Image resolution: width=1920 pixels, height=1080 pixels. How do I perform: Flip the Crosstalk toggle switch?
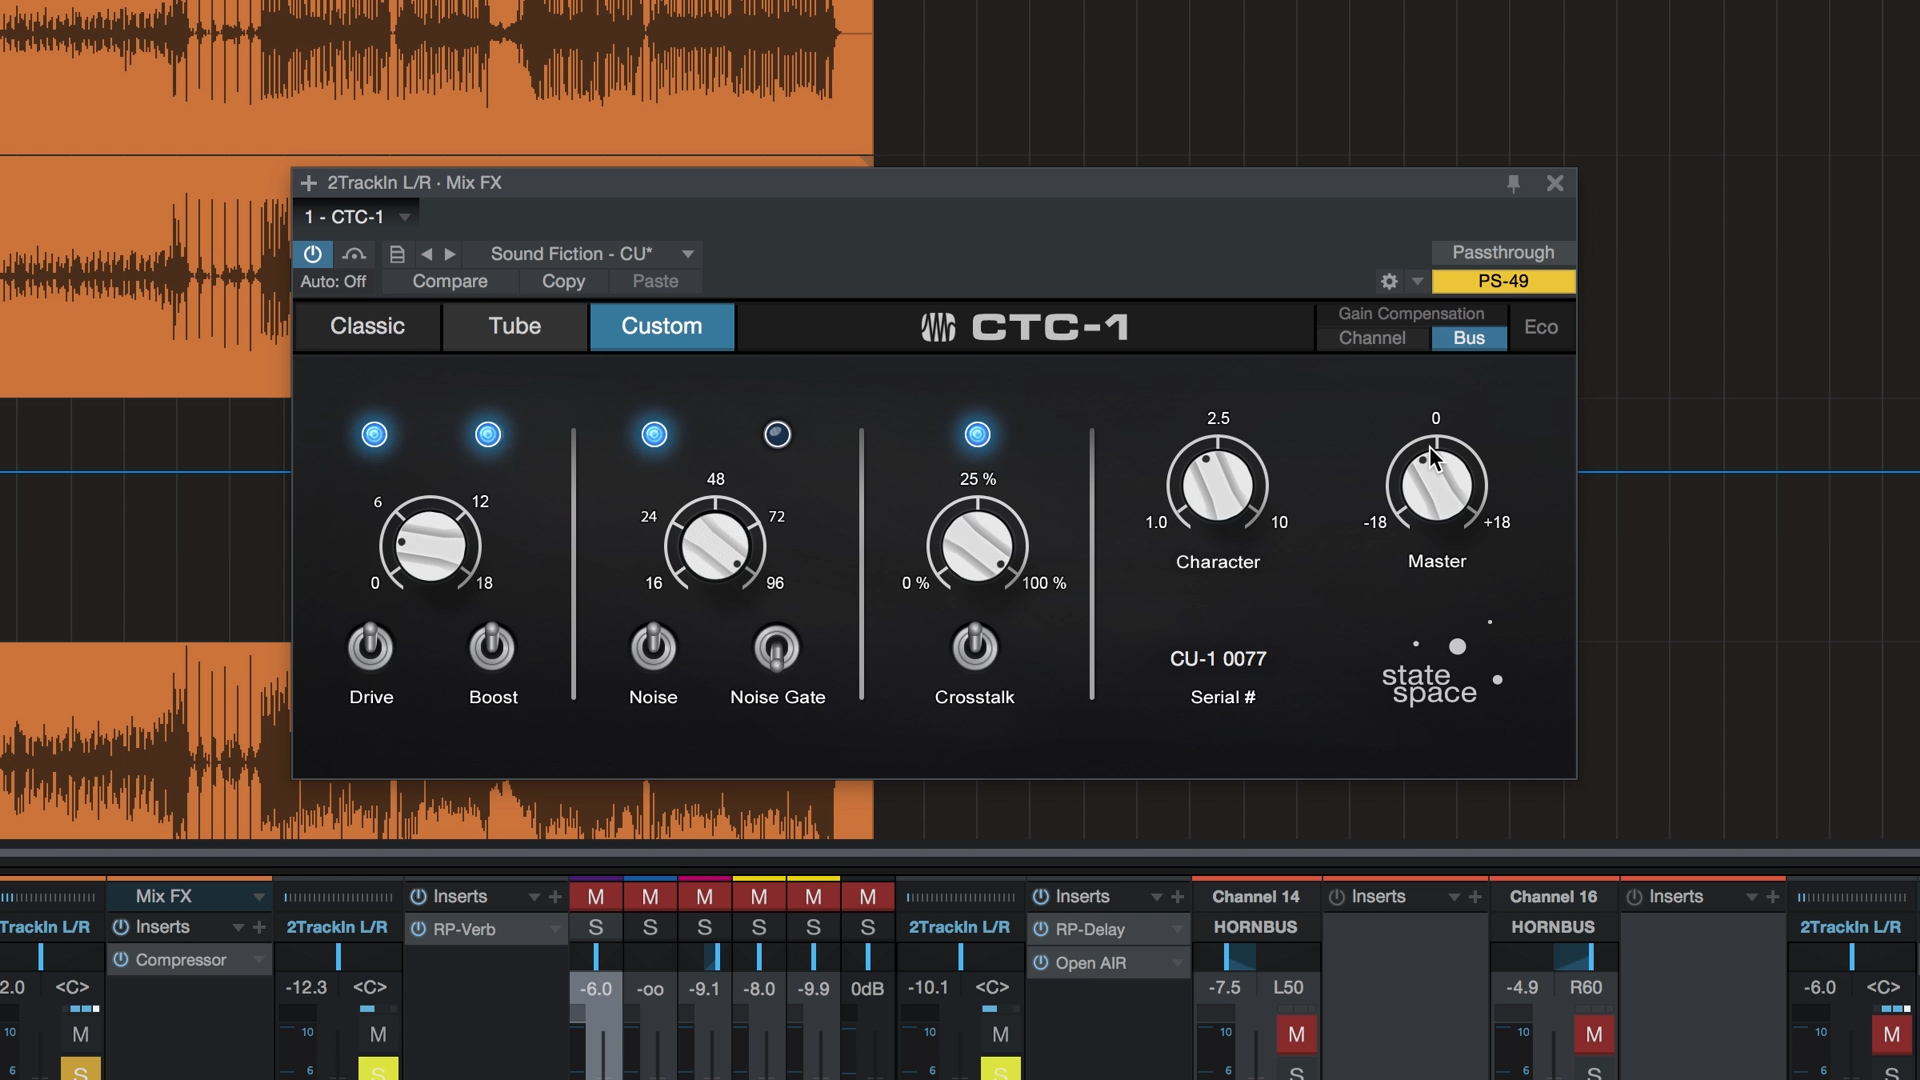point(975,646)
